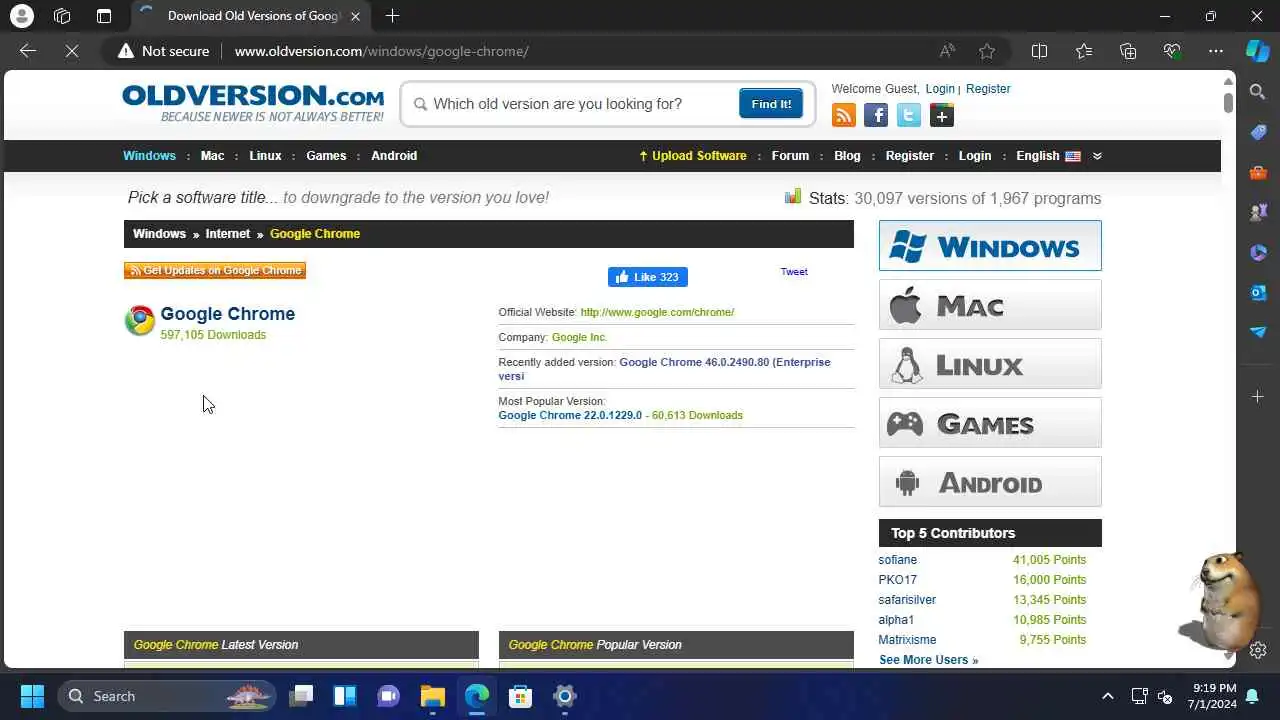Open sidebar Tools briefcase icon
1280x720 pixels.
click(x=1258, y=172)
